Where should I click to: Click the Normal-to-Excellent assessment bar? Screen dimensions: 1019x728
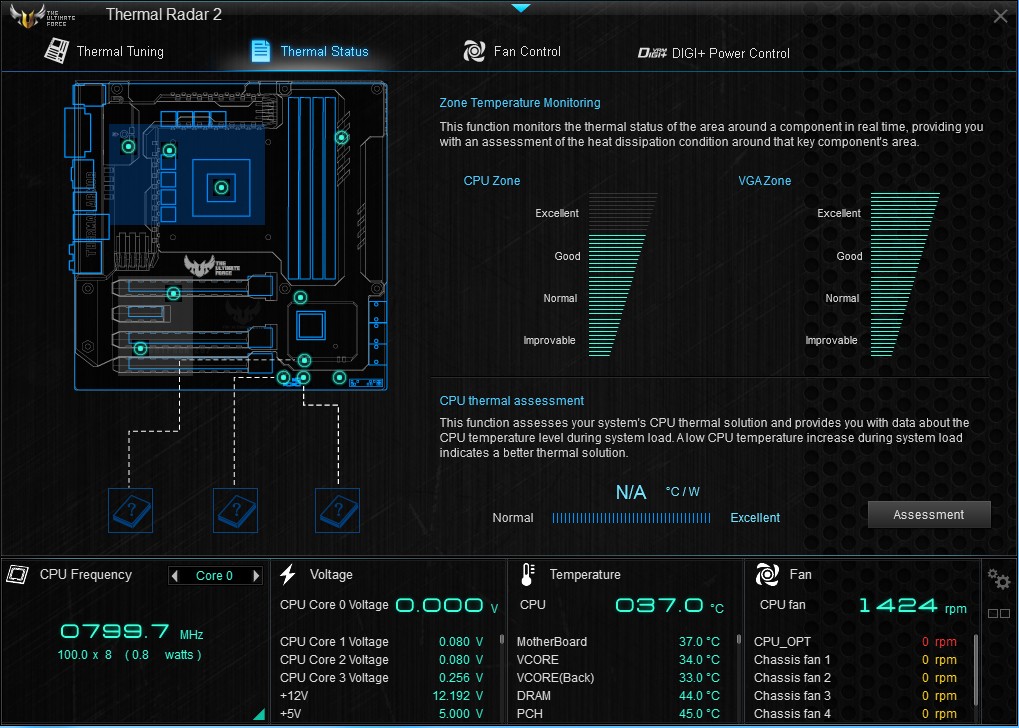point(631,518)
